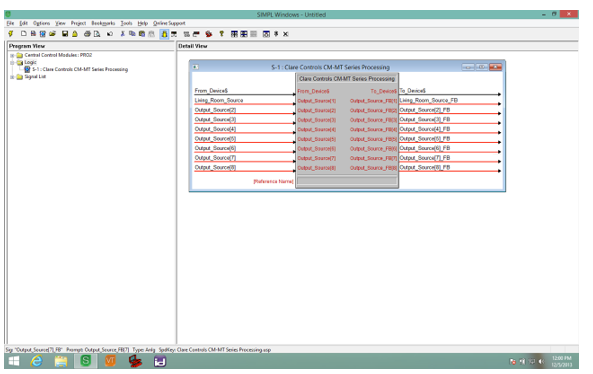Click the Output_Source[2] input signal
Image resolution: width=593 pixels, height=374 pixels.
coord(215,110)
